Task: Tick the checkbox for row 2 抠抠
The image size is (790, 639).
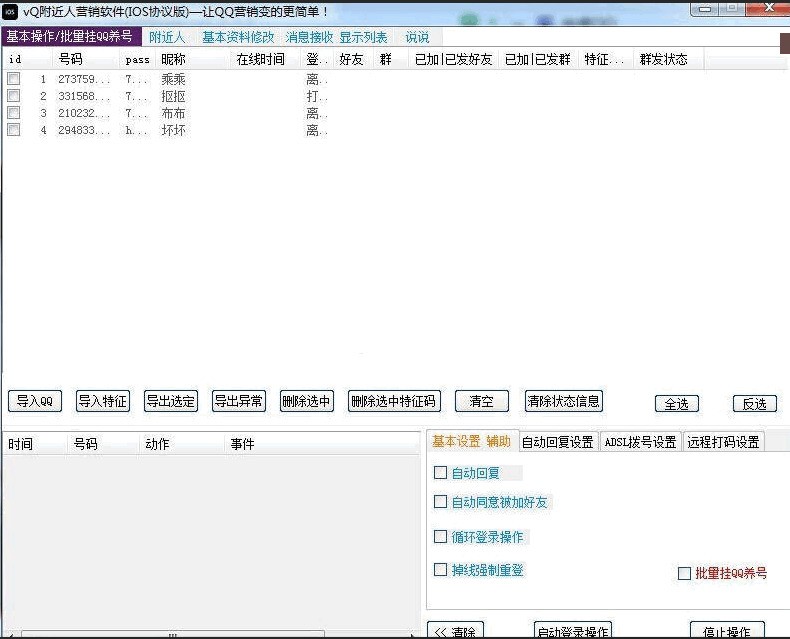Action: click(x=14, y=96)
